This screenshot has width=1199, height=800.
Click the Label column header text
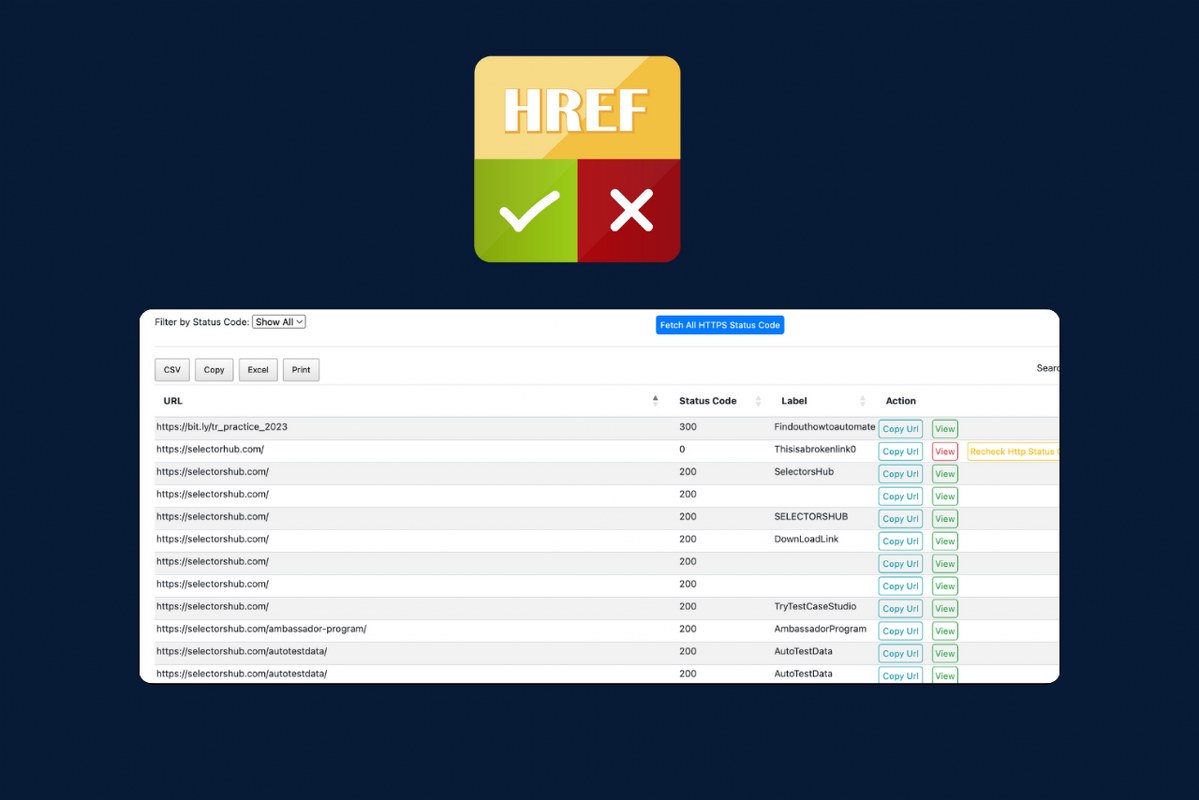tap(794, 401)
